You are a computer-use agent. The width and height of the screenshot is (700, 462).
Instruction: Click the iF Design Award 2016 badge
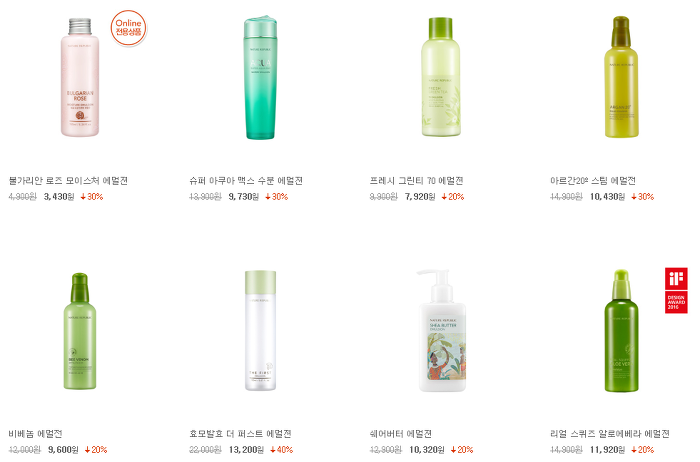pos(676,290)
